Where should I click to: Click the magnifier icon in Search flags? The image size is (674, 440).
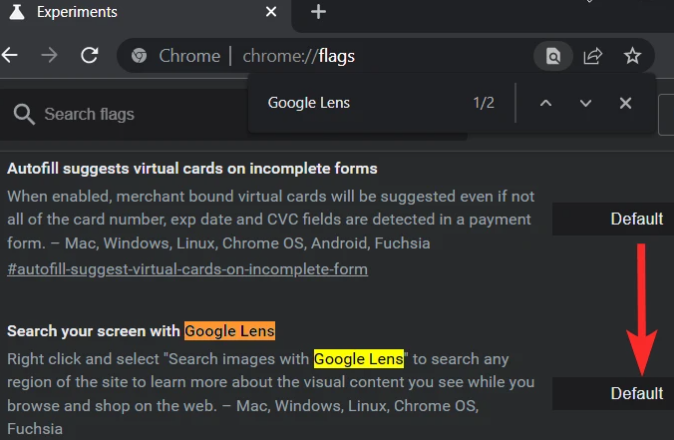click(24, 114)
